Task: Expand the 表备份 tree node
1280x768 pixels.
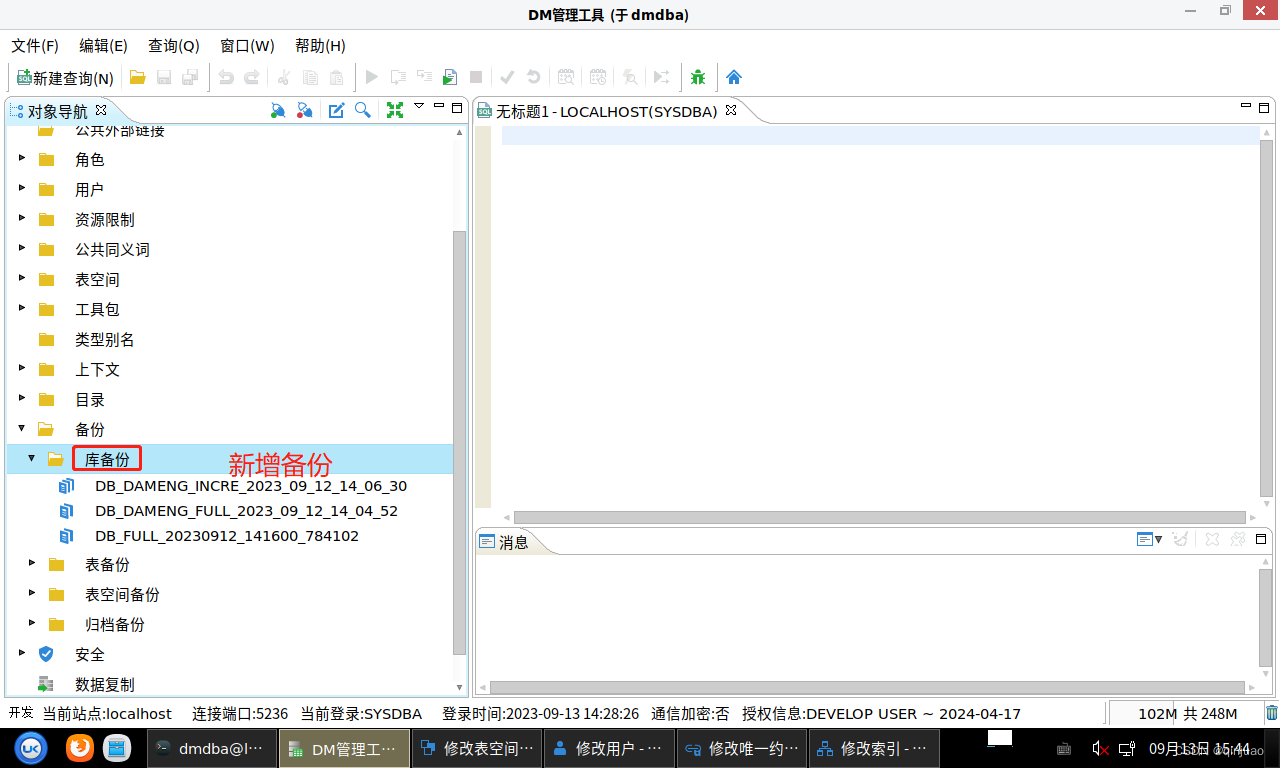Action: (x=32, y=563)
